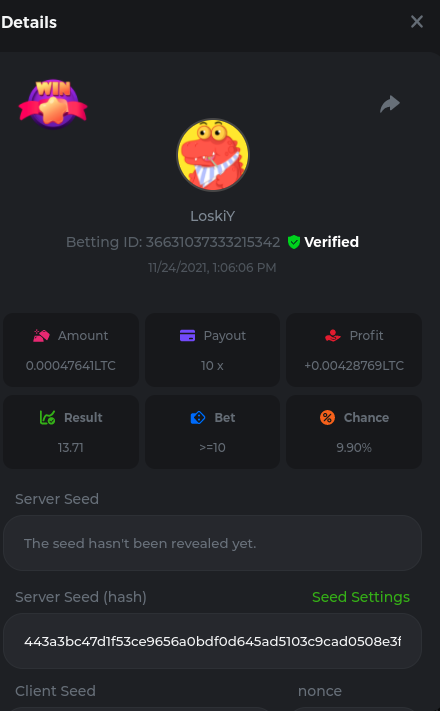440x711 pixels.
Task: Click the LoskiY username
Action: click(x=212, y=216)
